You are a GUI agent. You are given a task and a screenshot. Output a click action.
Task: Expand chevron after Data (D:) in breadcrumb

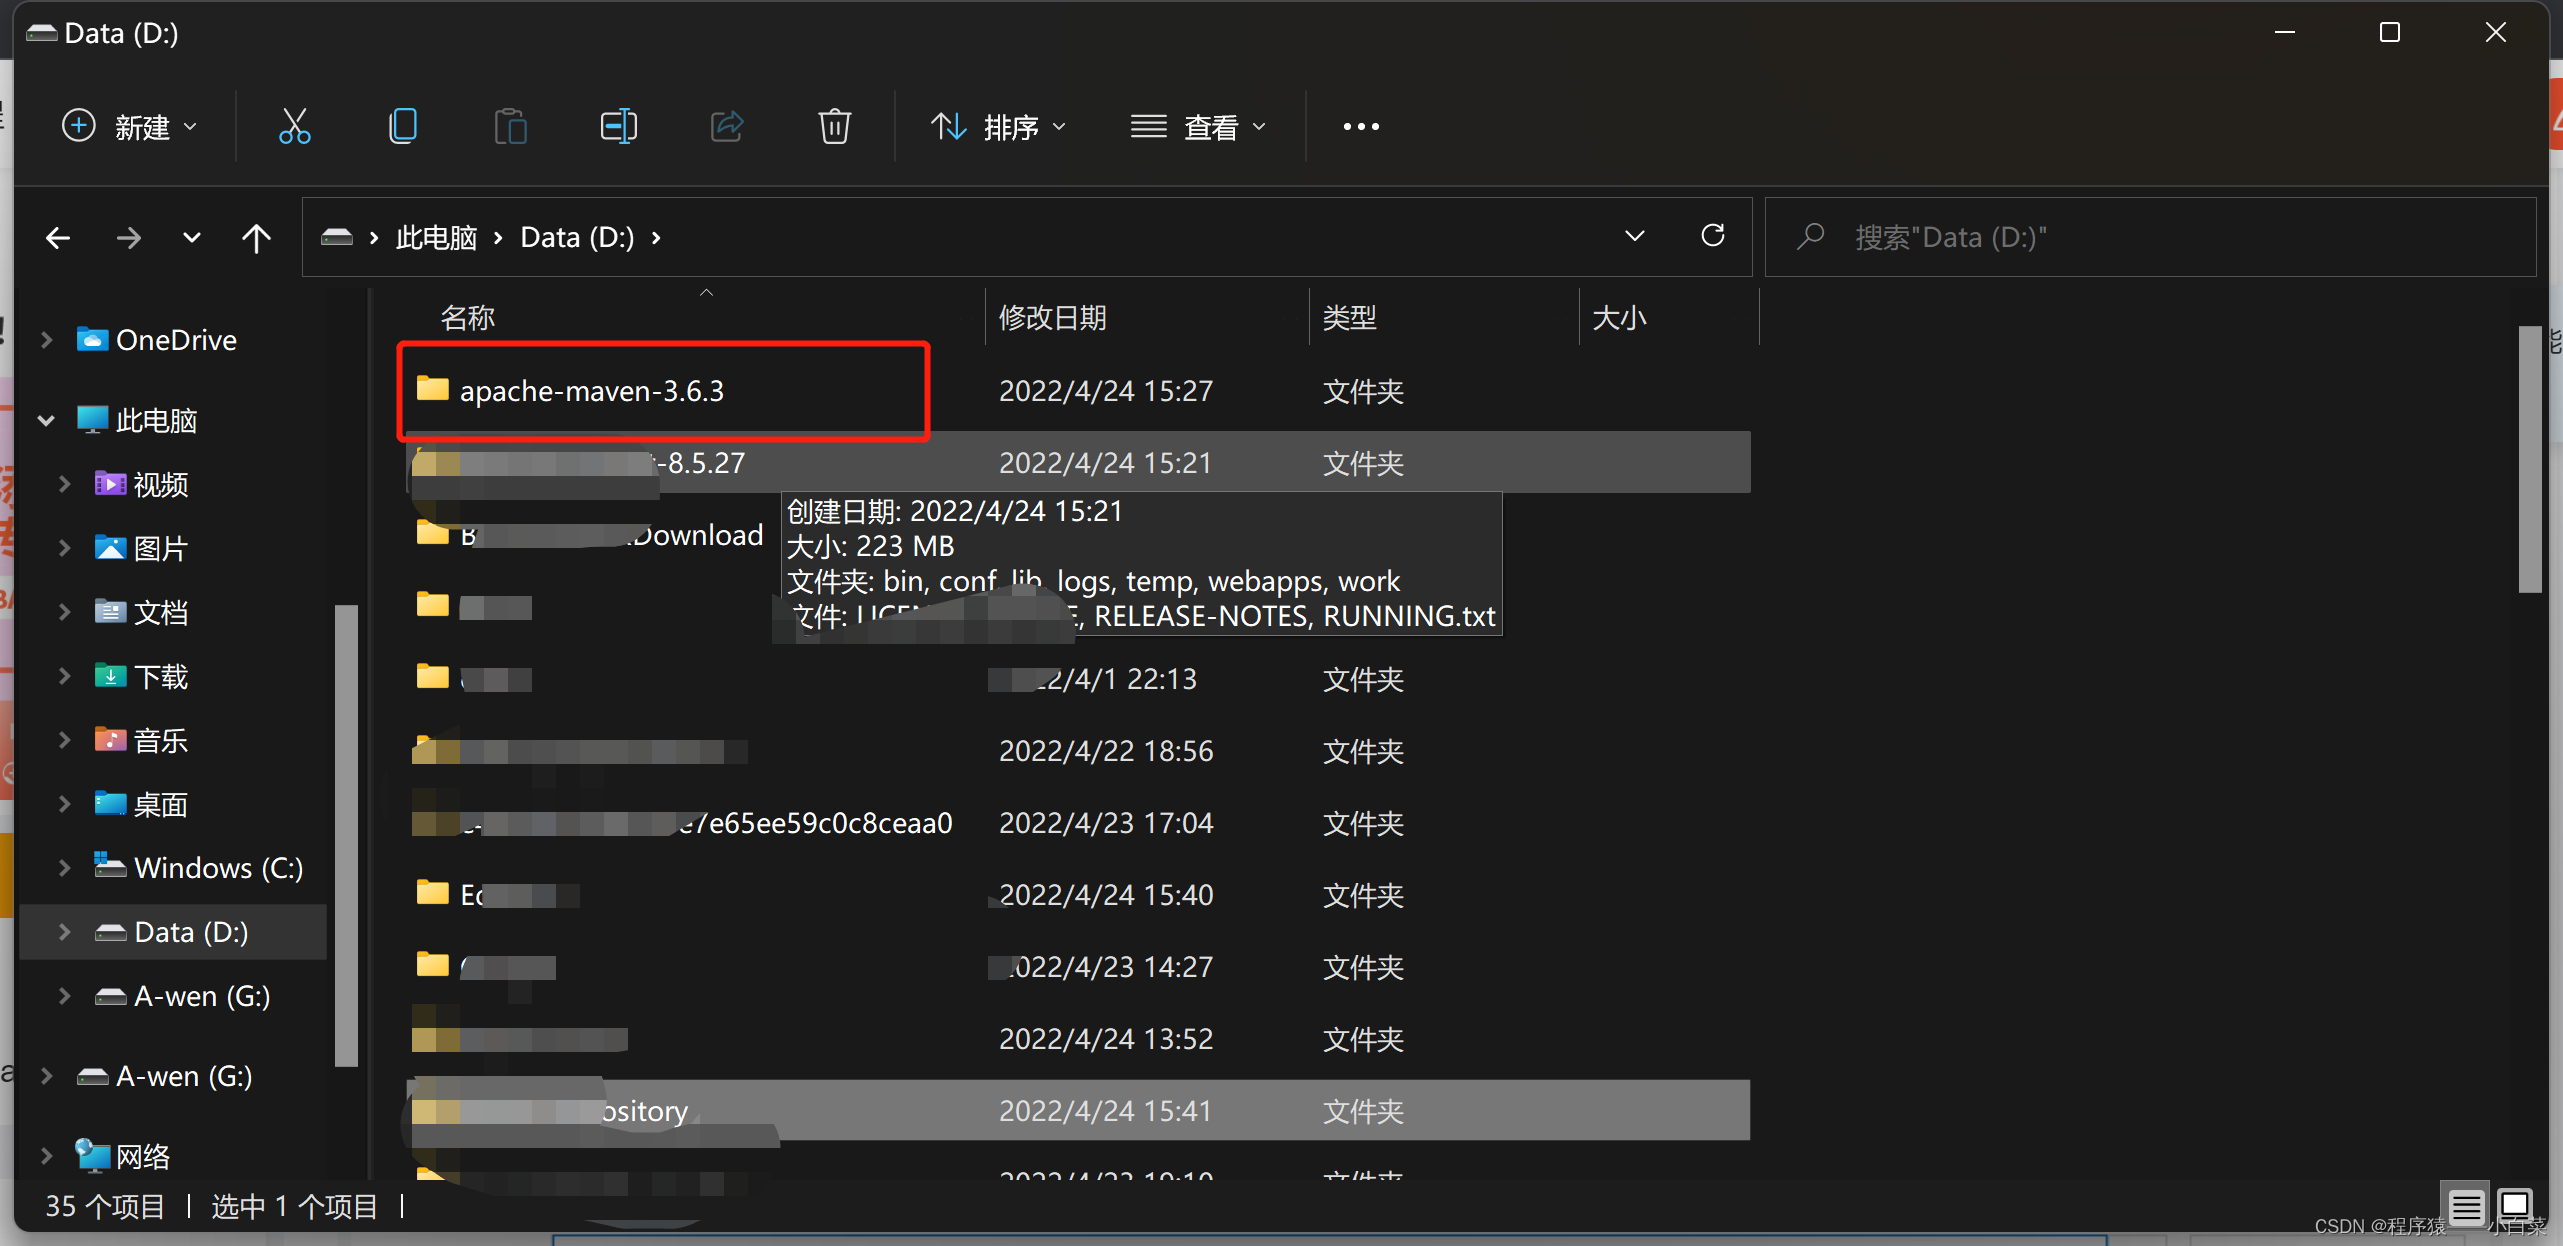[x=657, y=238]
